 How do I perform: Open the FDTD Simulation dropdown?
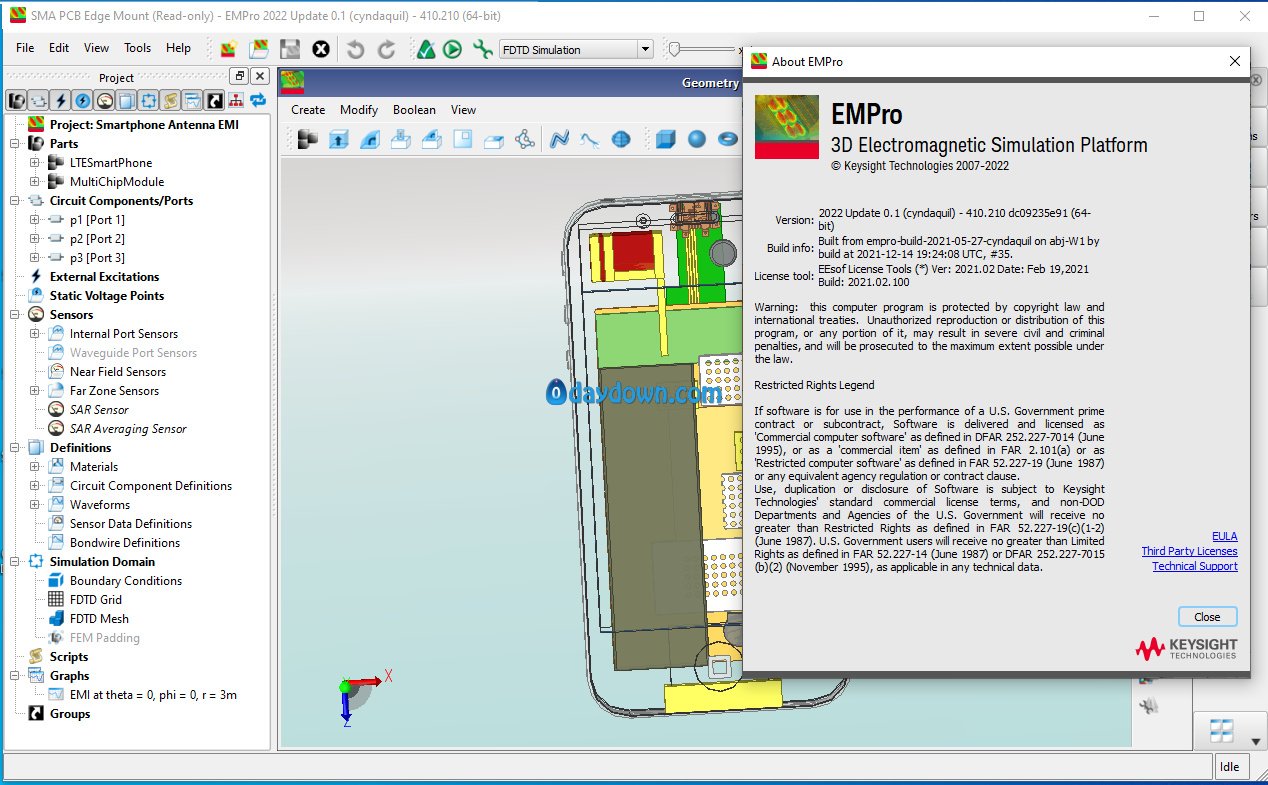(x=576, y=49)
